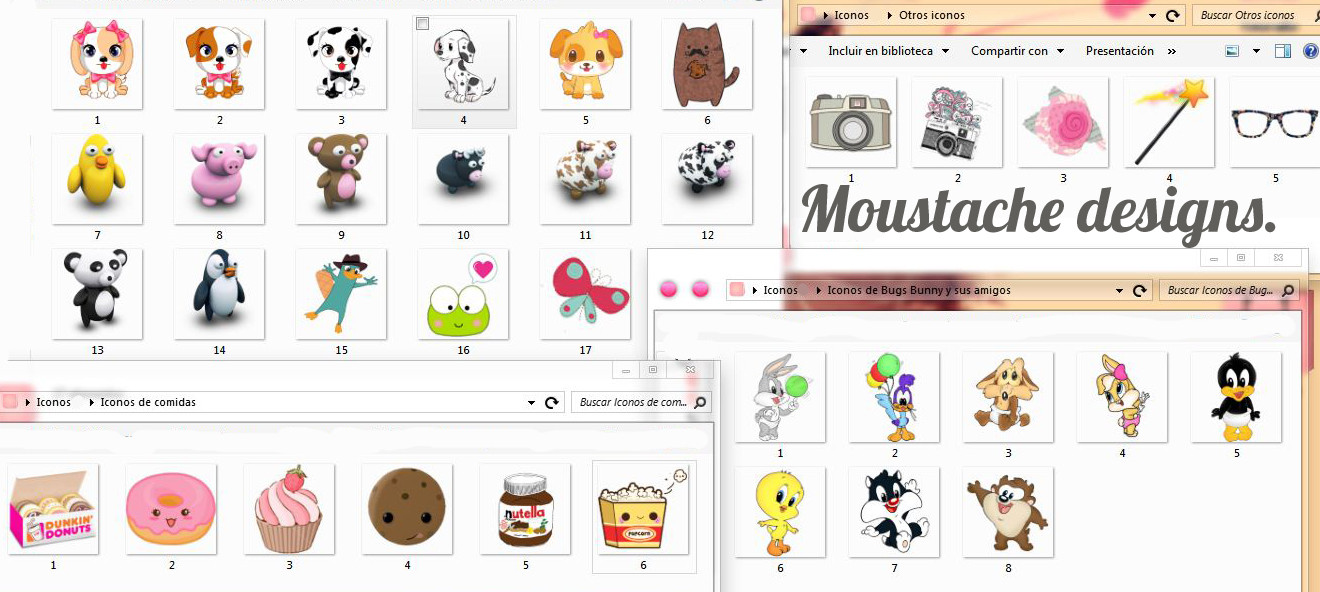Refresh the Bugs Bunny icons folder

pyautogui.click(x=1139, y=291)
